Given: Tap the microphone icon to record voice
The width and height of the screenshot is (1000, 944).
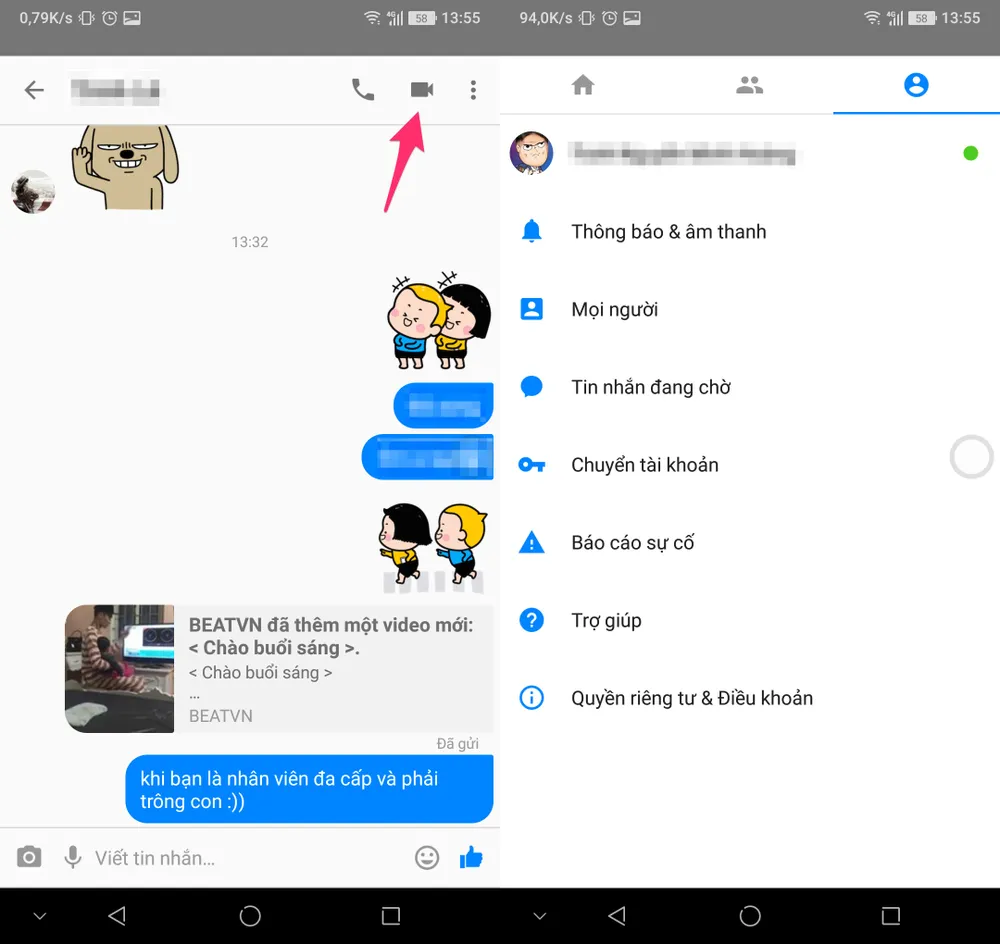Looking at the screenshot, I should tap(73, 857).
